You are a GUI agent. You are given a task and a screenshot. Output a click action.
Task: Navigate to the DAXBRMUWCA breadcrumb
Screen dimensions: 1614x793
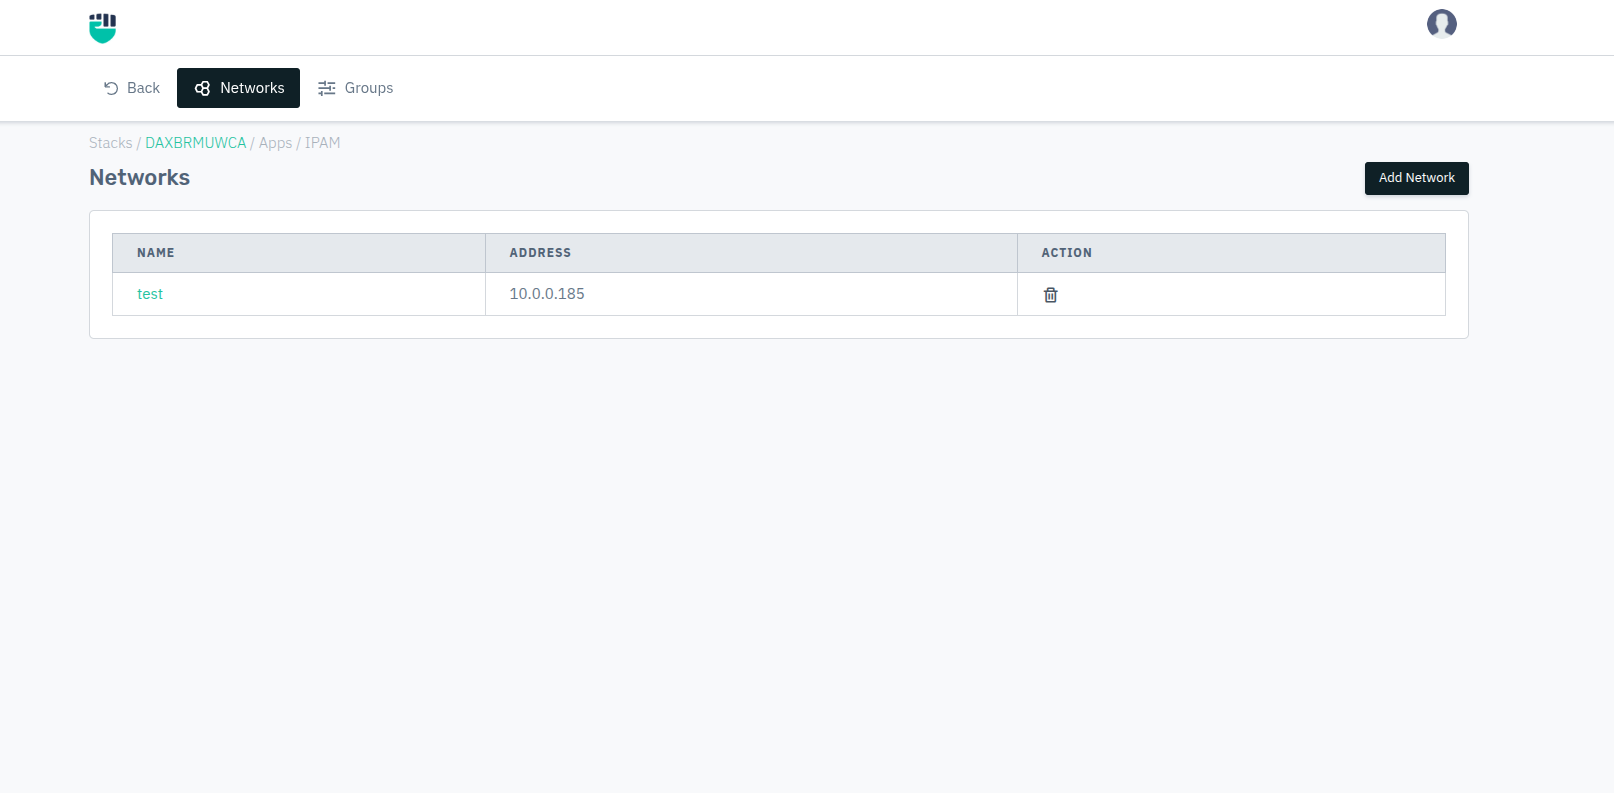click(195, 143)
